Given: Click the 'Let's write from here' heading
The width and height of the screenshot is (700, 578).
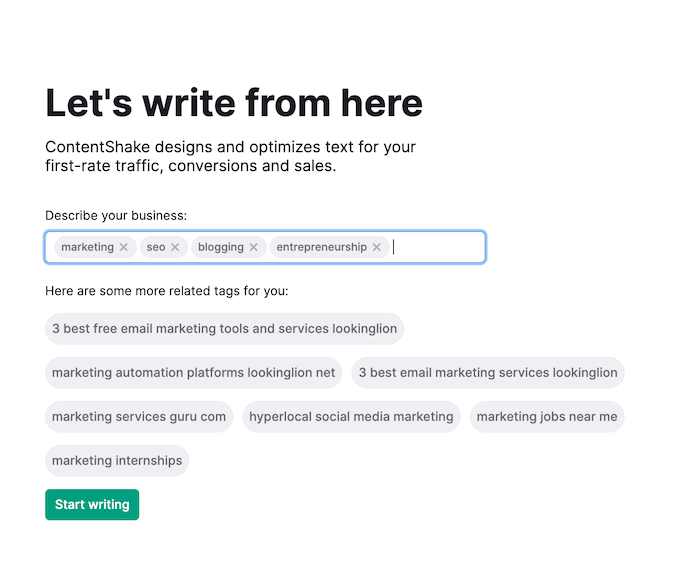Looking at the screenshot, I should [x=234, y=103].
